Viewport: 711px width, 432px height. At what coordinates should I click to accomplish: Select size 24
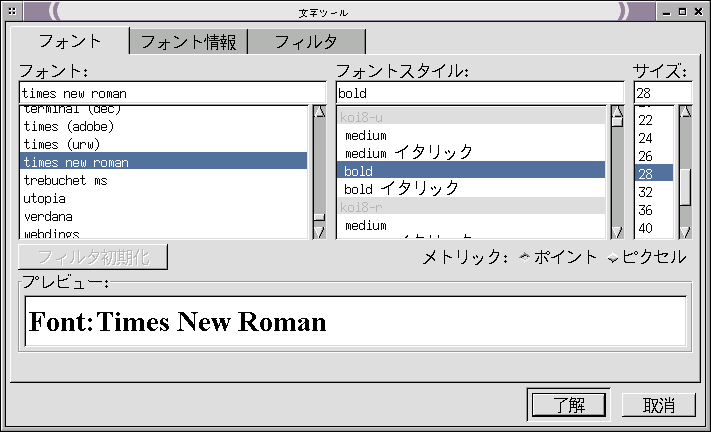click(653, 138)
